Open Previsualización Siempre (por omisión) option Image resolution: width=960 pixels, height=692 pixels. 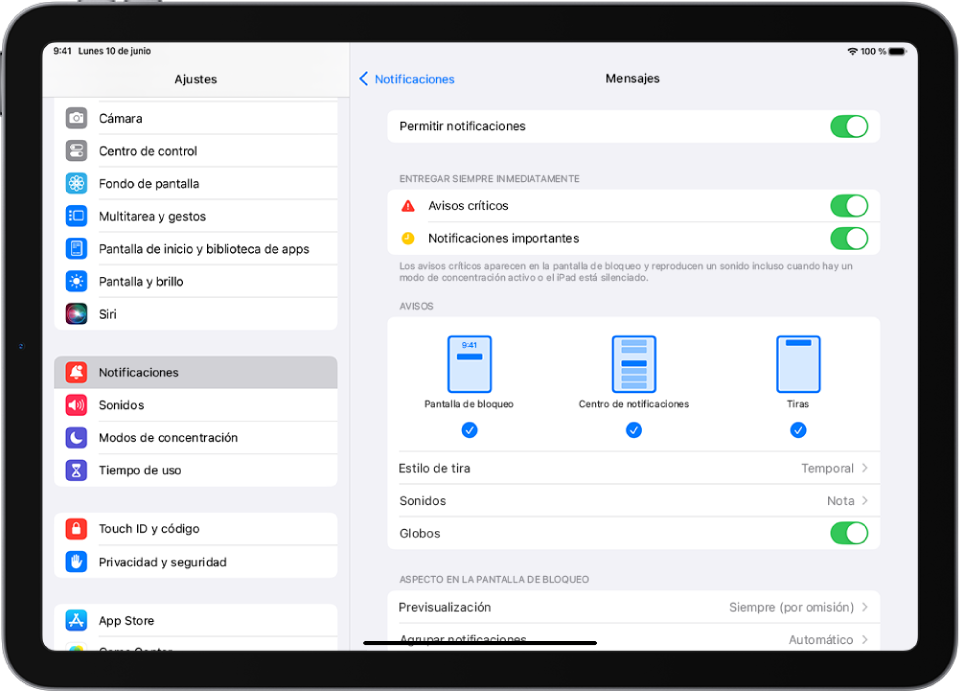tap(633, 607)
